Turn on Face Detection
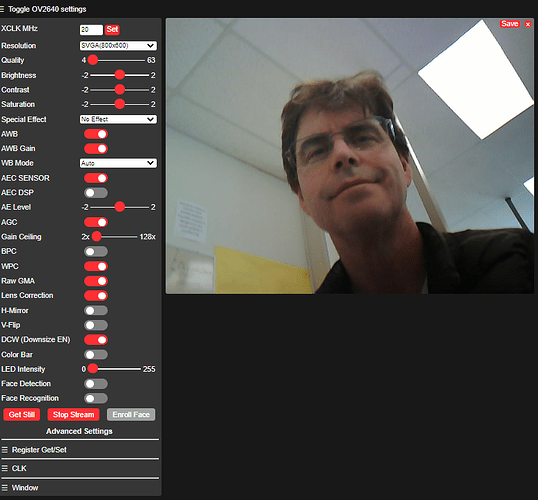 [x=96, y=384]
